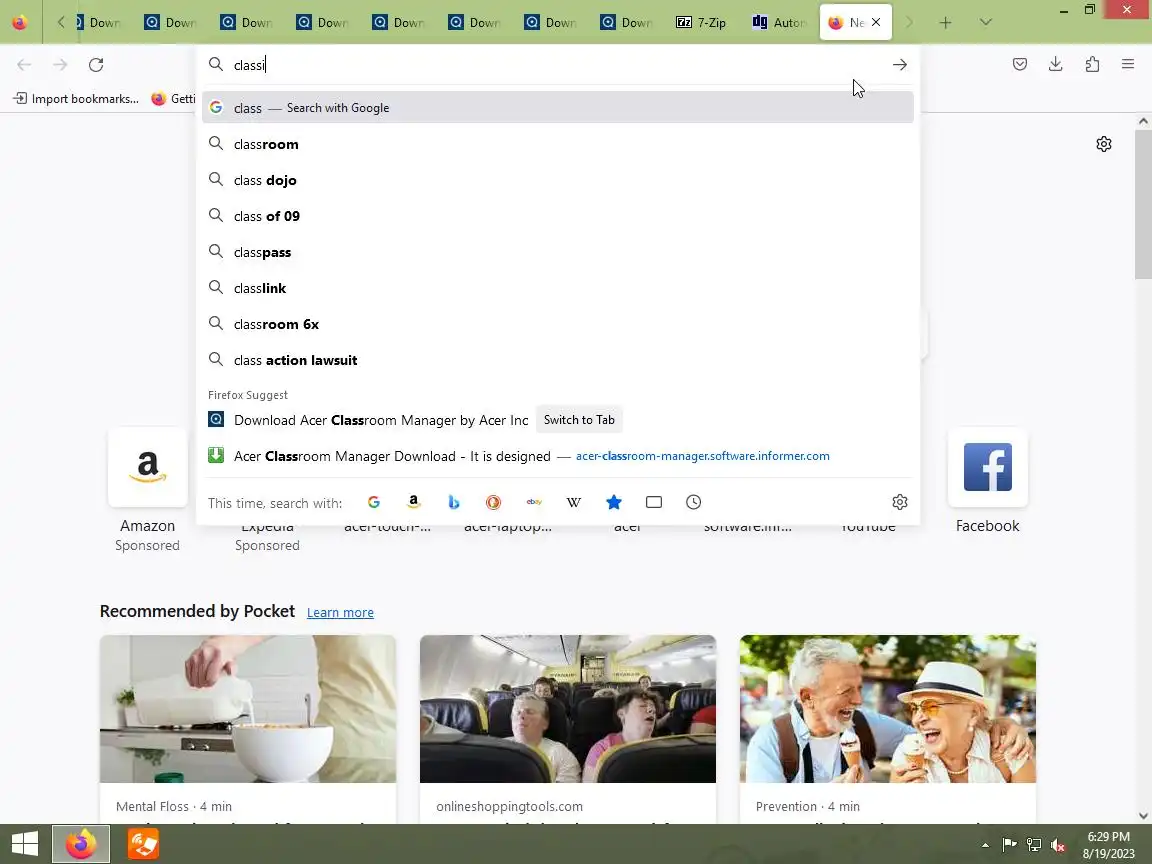Open the Mental Floss article card
The height and width of the screenshot is (864, 1152).
248,729
